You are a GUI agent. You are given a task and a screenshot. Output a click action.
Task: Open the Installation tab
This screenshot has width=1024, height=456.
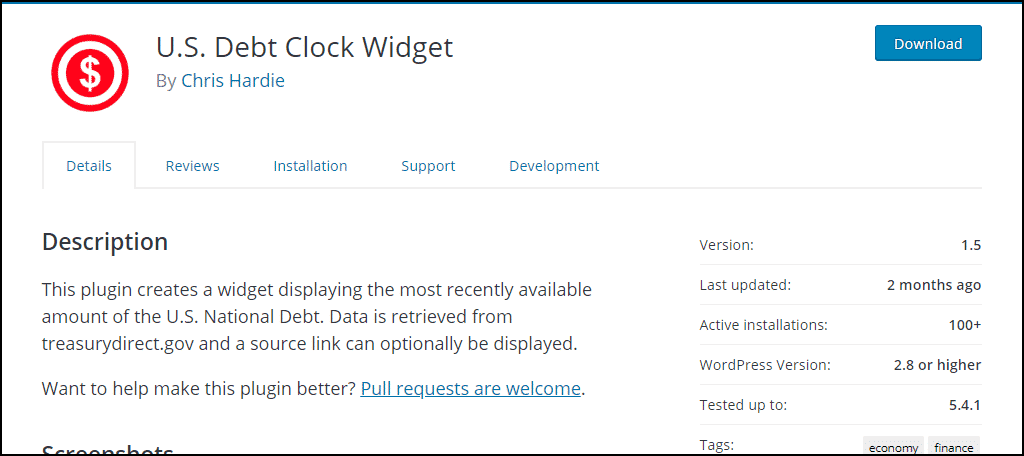[310, 166]
